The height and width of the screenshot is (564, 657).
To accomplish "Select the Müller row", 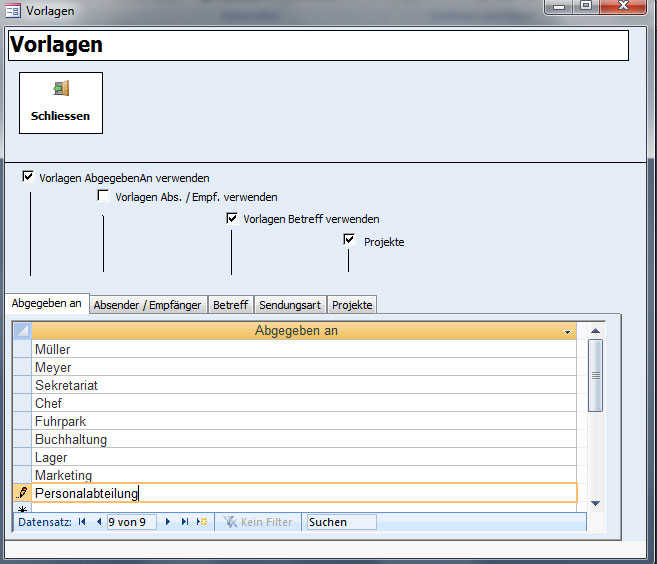I will (304, 349).
